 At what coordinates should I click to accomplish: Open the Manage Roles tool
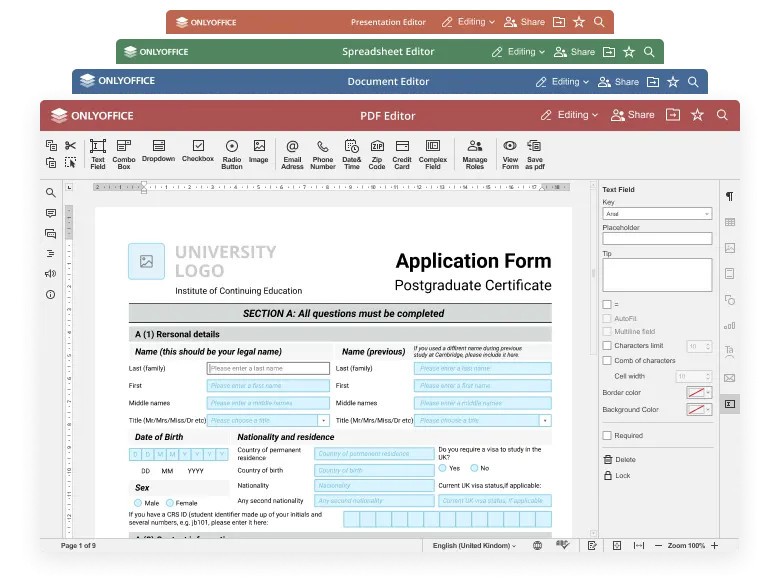pyautogui.click(x=475, y=153)
